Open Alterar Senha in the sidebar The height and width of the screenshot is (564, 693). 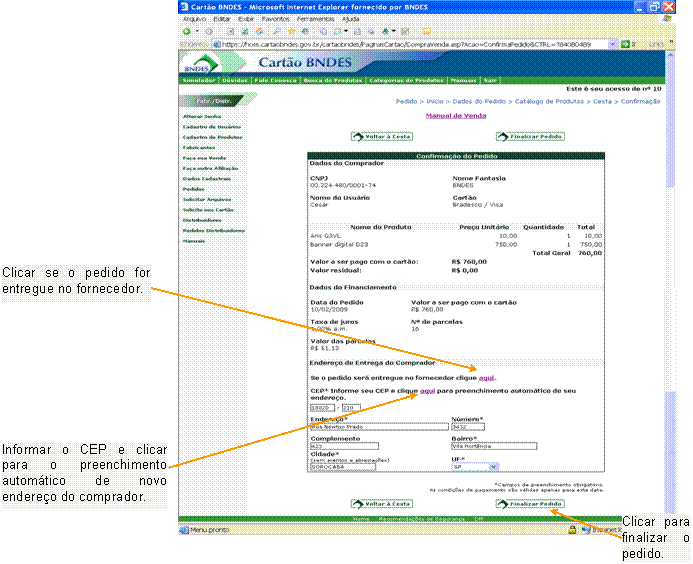point(202,117)
